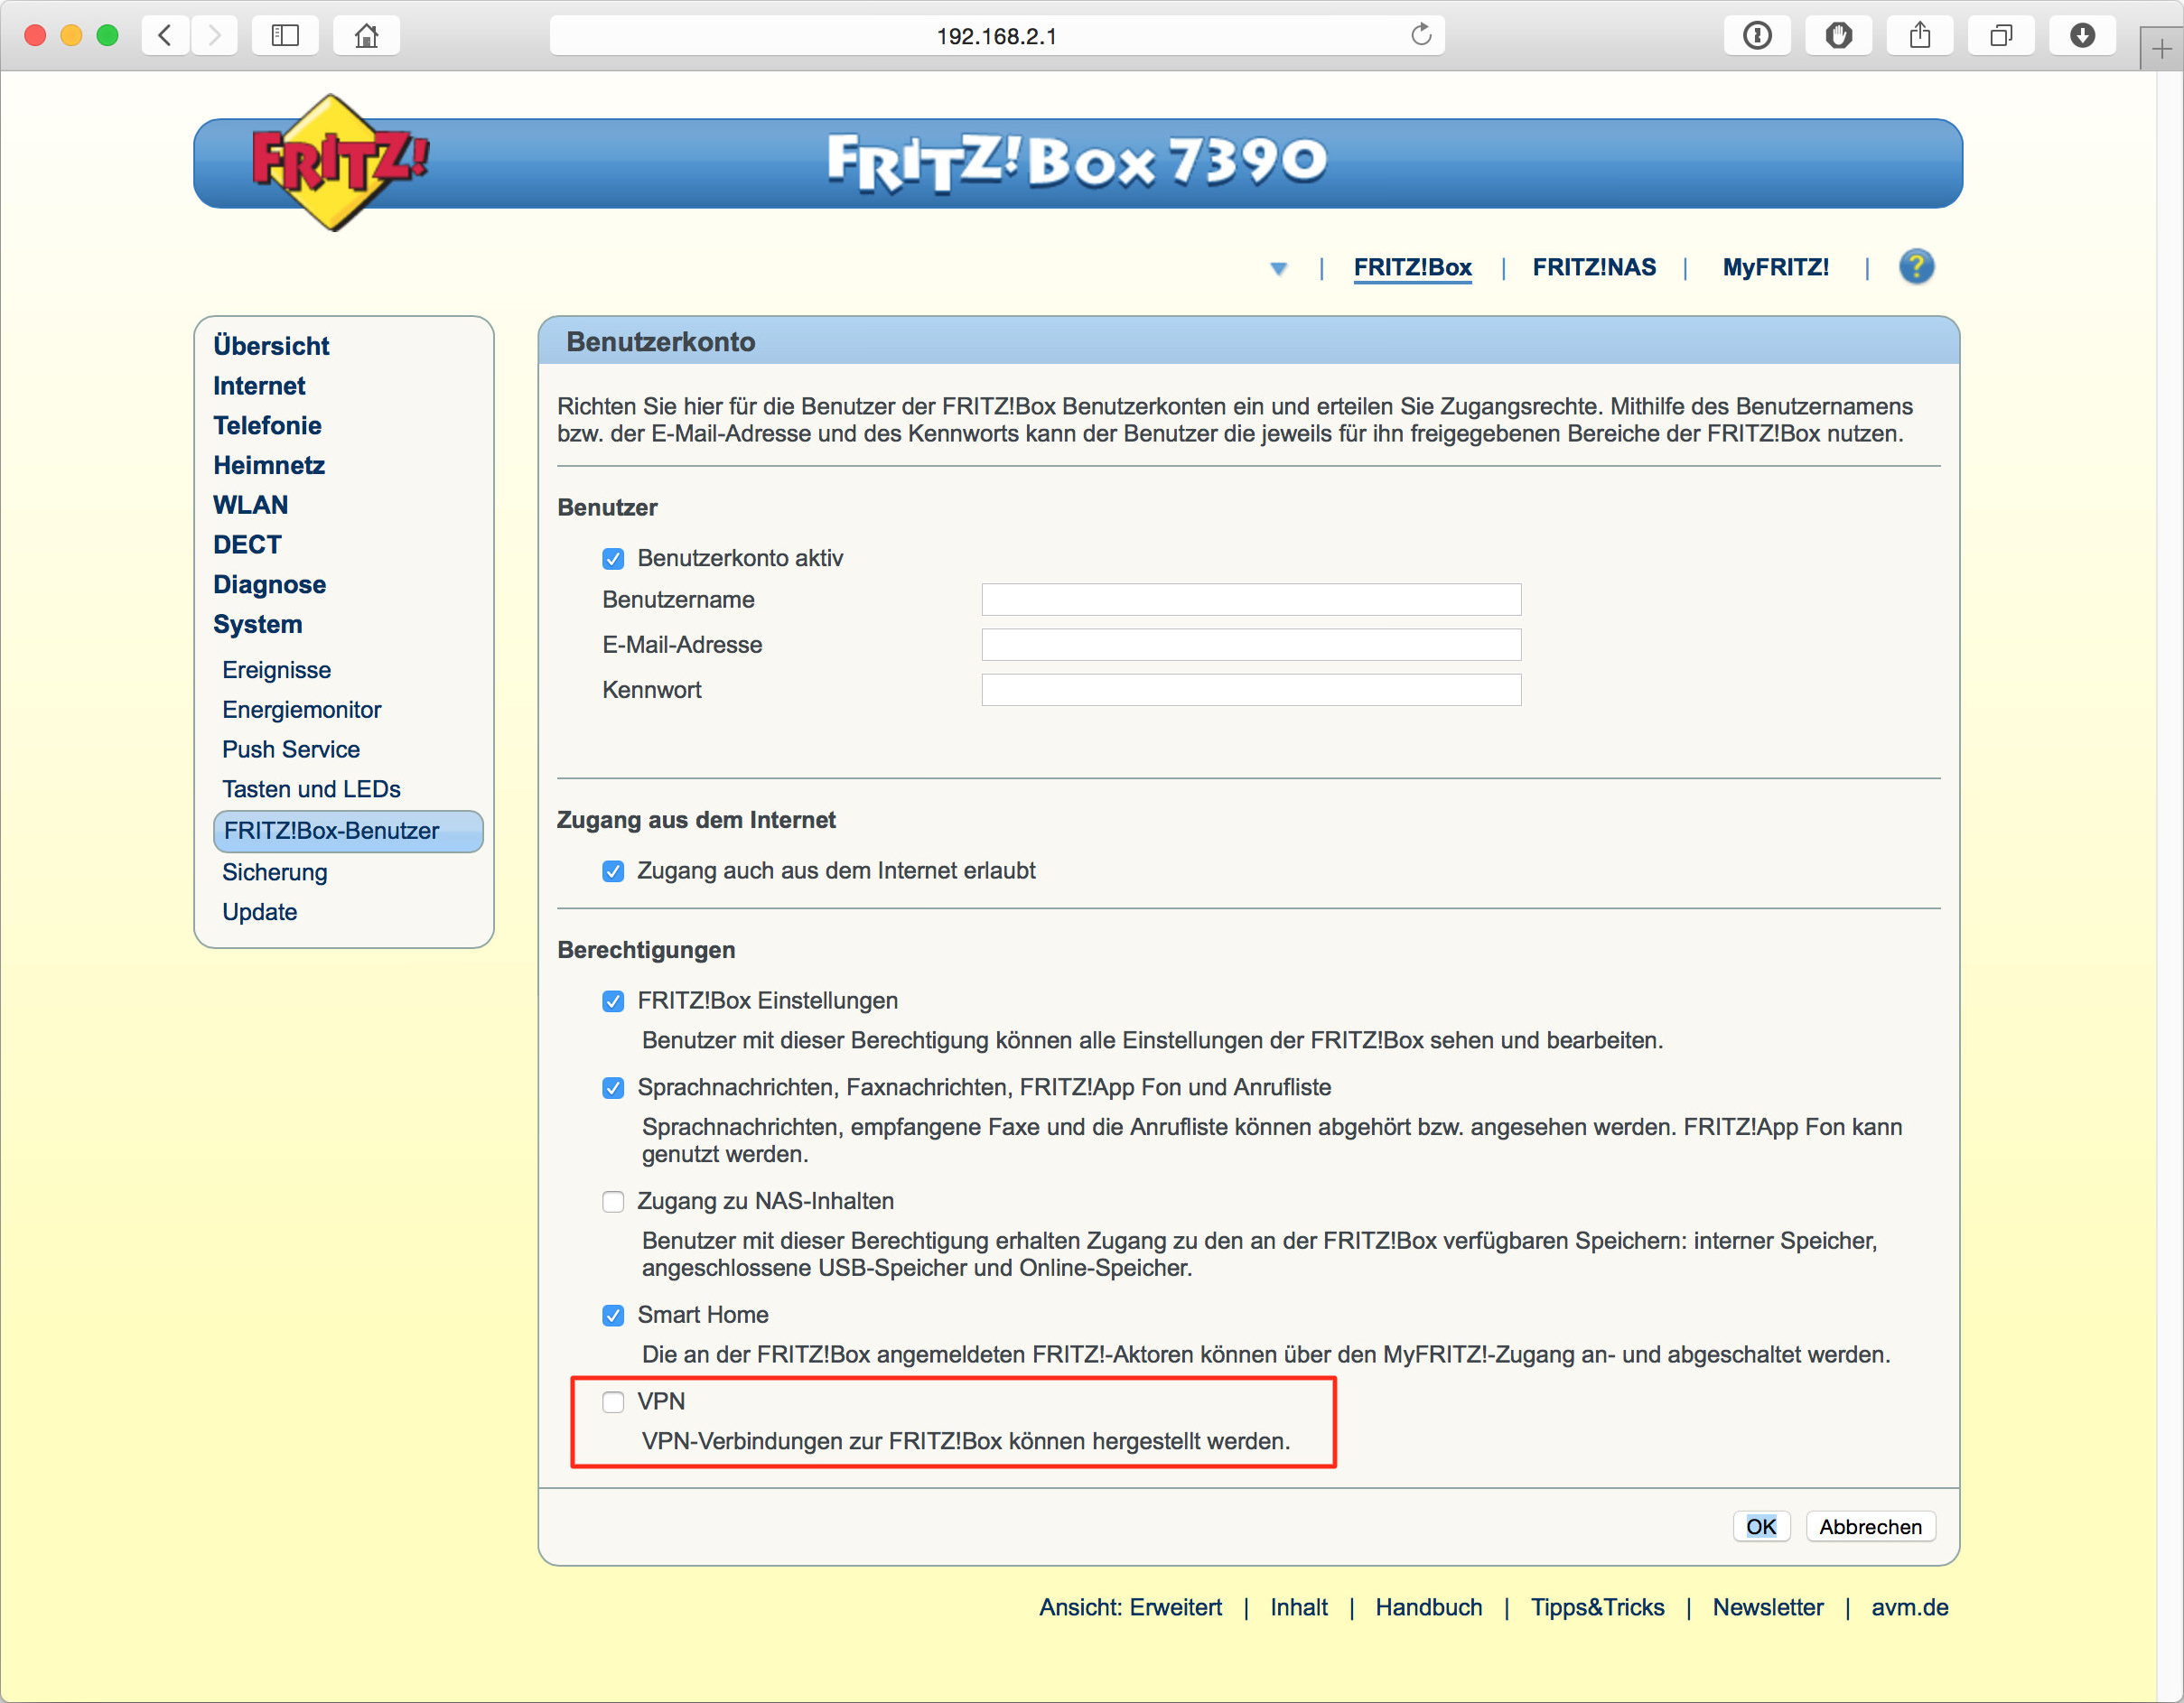Screen dimensions: 2184x1703
Task: Enable the VPN permission checkbox
Action: click(613, 1402)
